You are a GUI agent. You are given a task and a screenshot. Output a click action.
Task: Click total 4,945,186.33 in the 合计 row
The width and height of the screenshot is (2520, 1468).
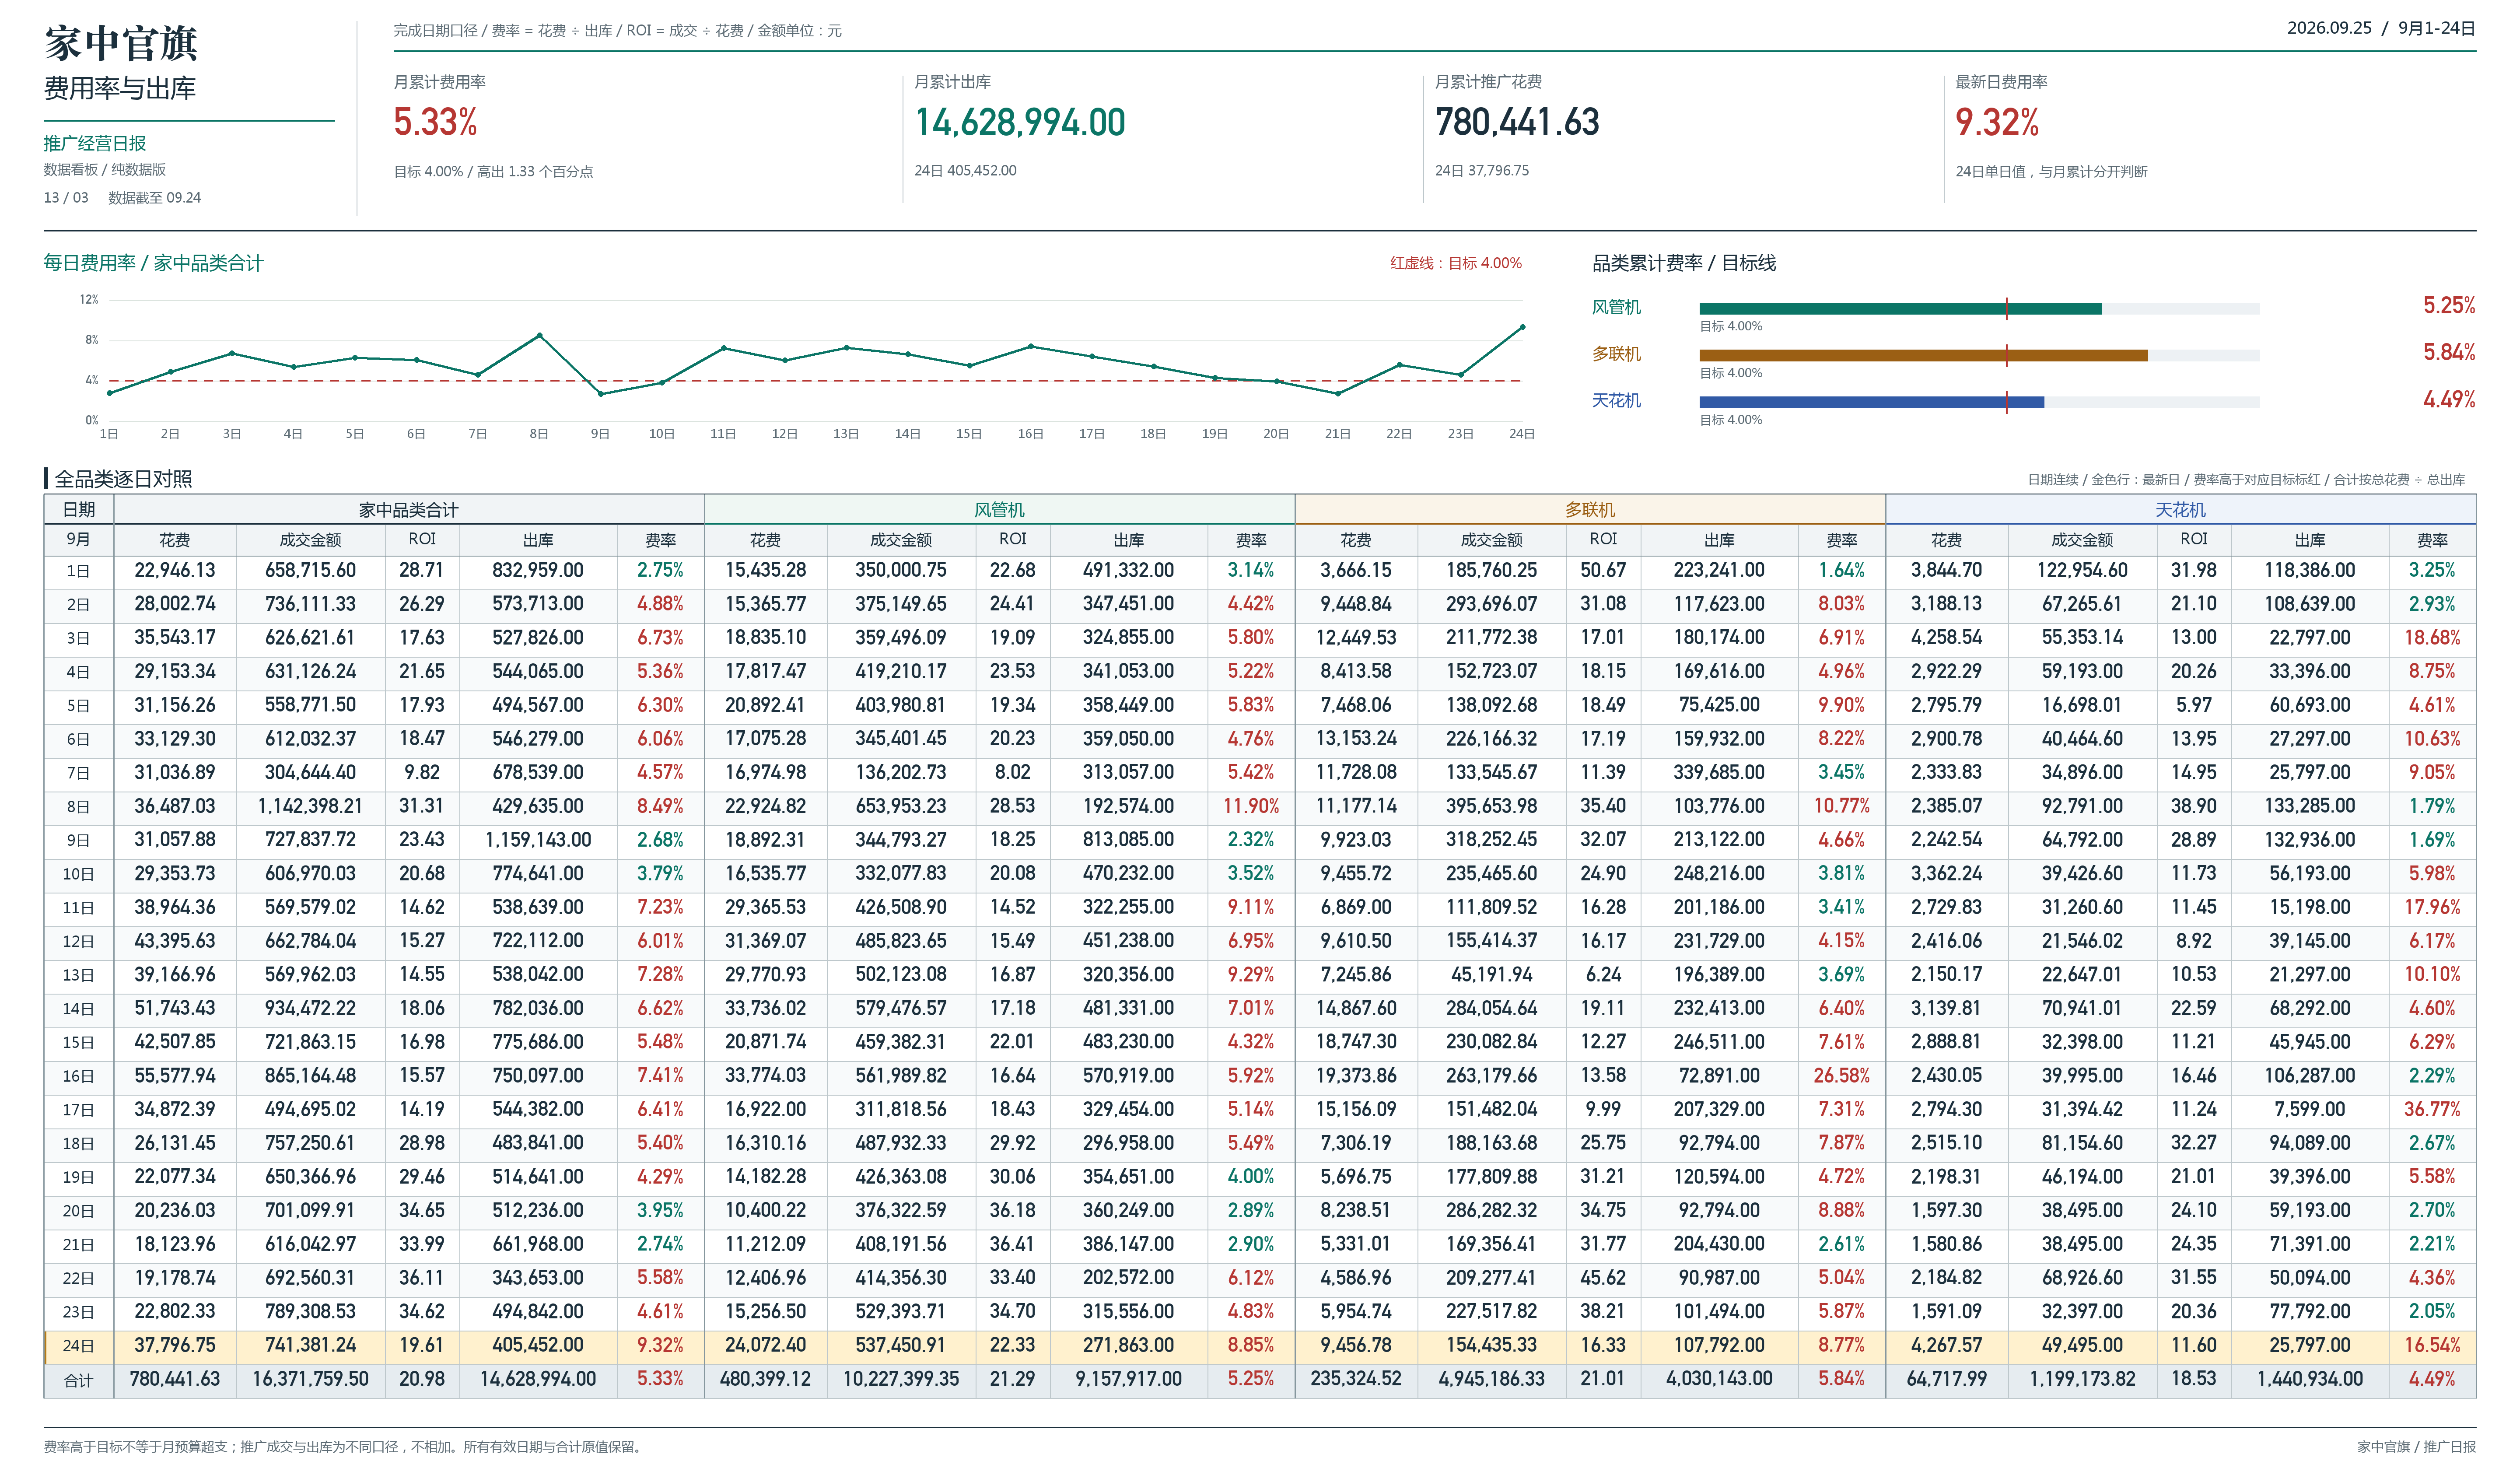pos(1491,1380)
